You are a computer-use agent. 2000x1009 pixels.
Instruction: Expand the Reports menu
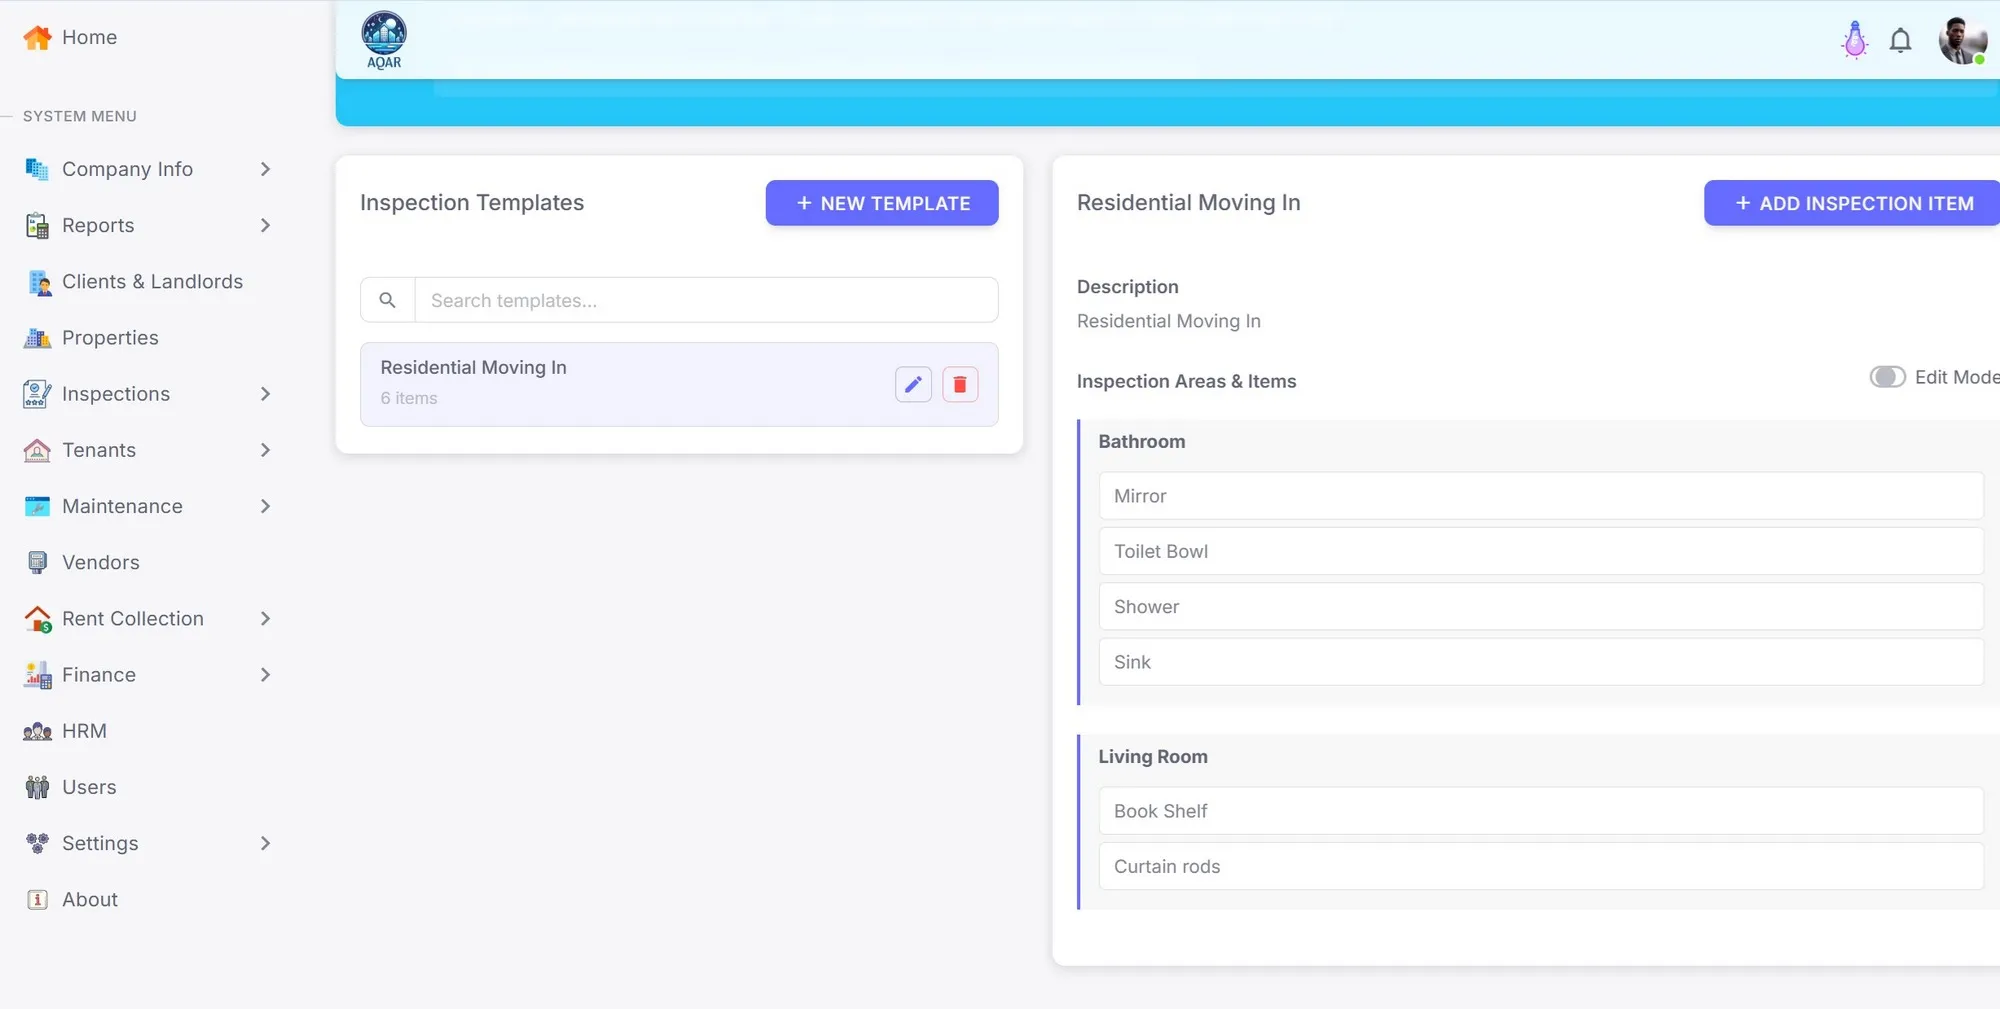265,225
